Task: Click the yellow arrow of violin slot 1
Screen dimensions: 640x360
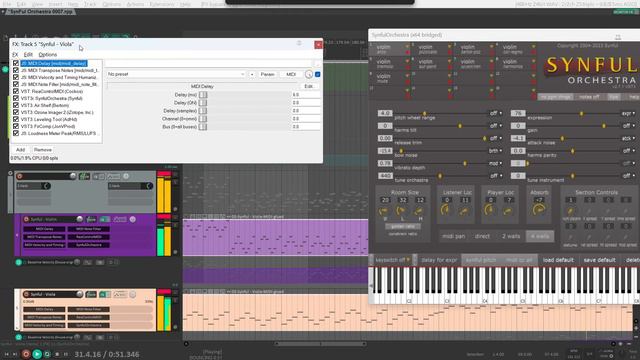Action: [407, 47]
